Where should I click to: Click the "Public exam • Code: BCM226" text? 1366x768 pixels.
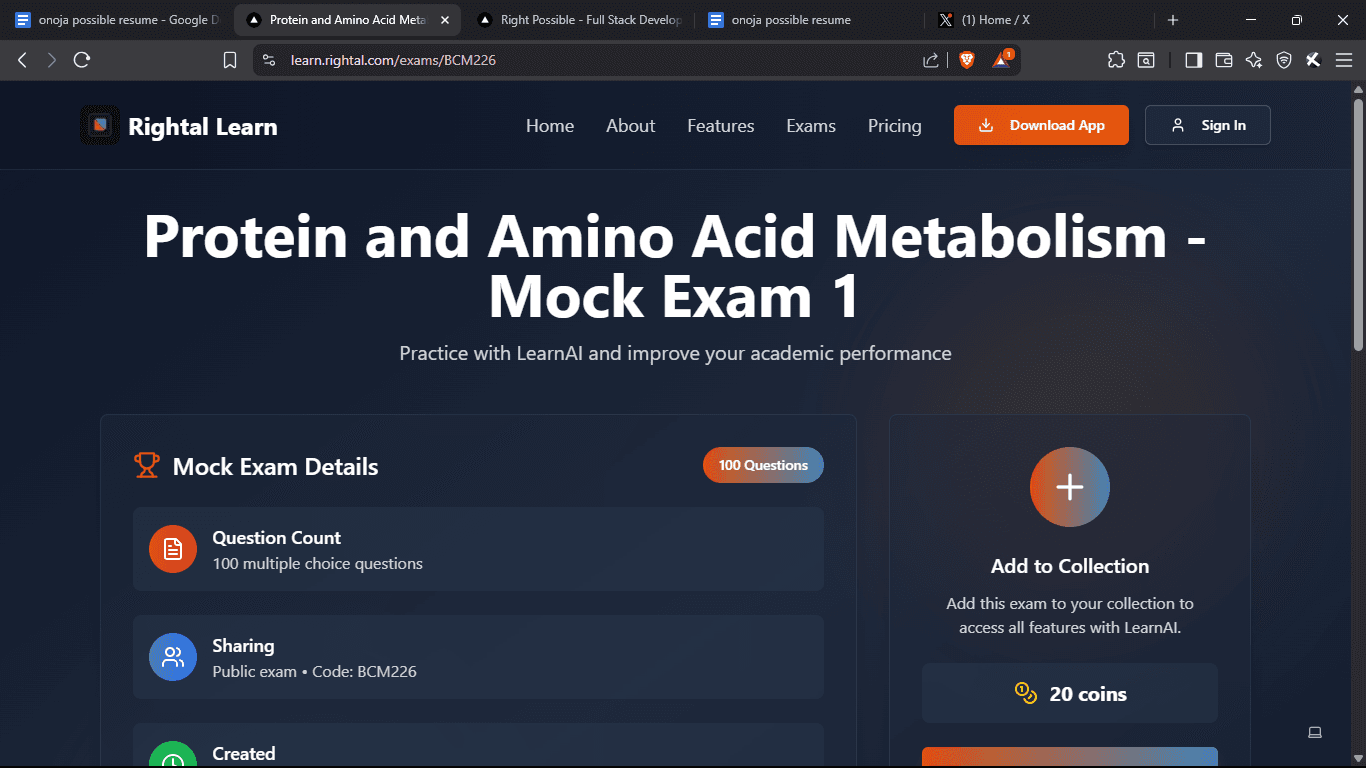[x=315, y=671]
